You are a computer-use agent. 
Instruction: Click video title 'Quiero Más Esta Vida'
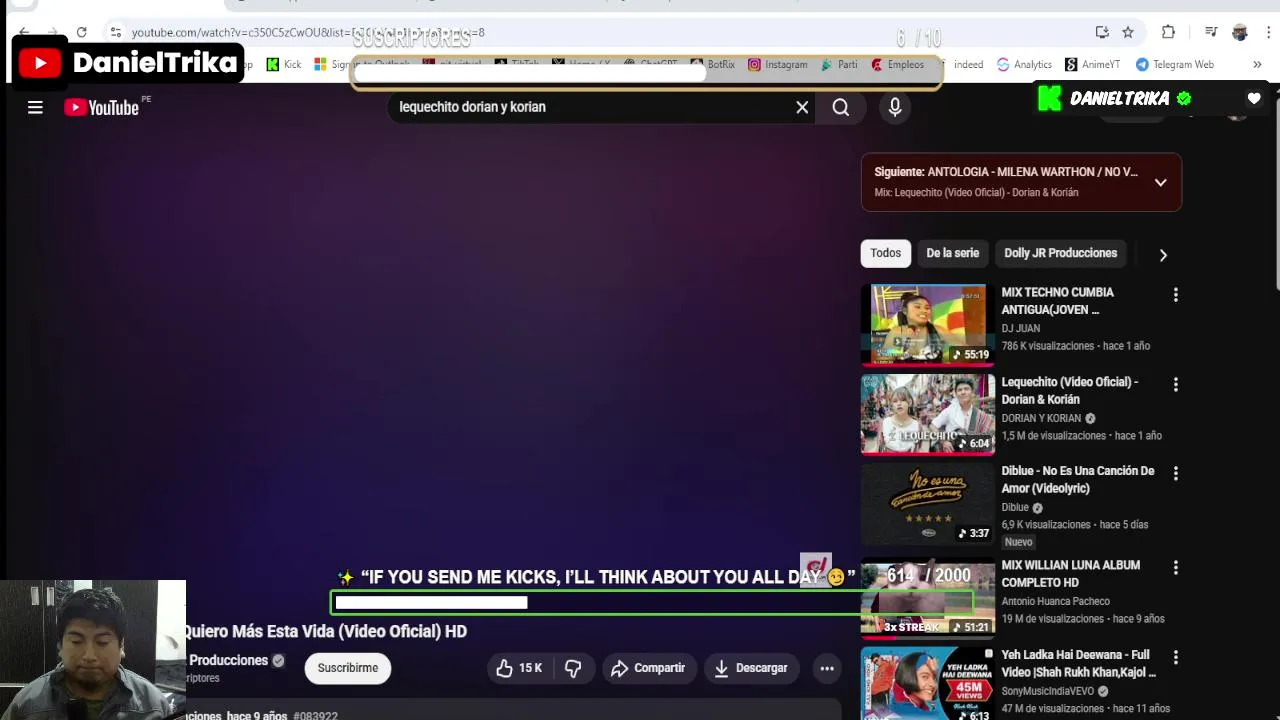click(325, 631)
